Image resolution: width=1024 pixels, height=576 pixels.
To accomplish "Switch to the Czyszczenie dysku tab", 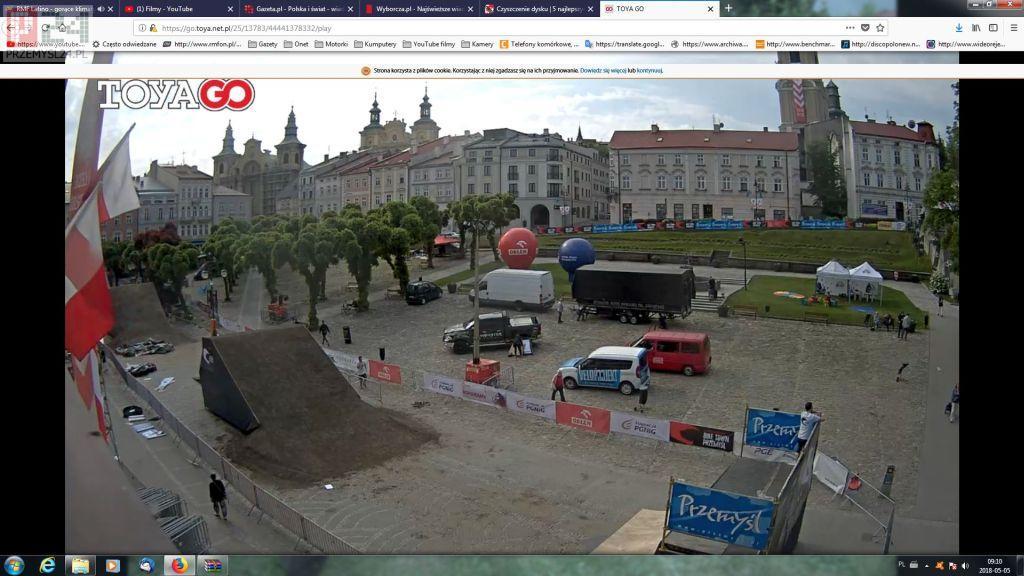I will 539,9.
